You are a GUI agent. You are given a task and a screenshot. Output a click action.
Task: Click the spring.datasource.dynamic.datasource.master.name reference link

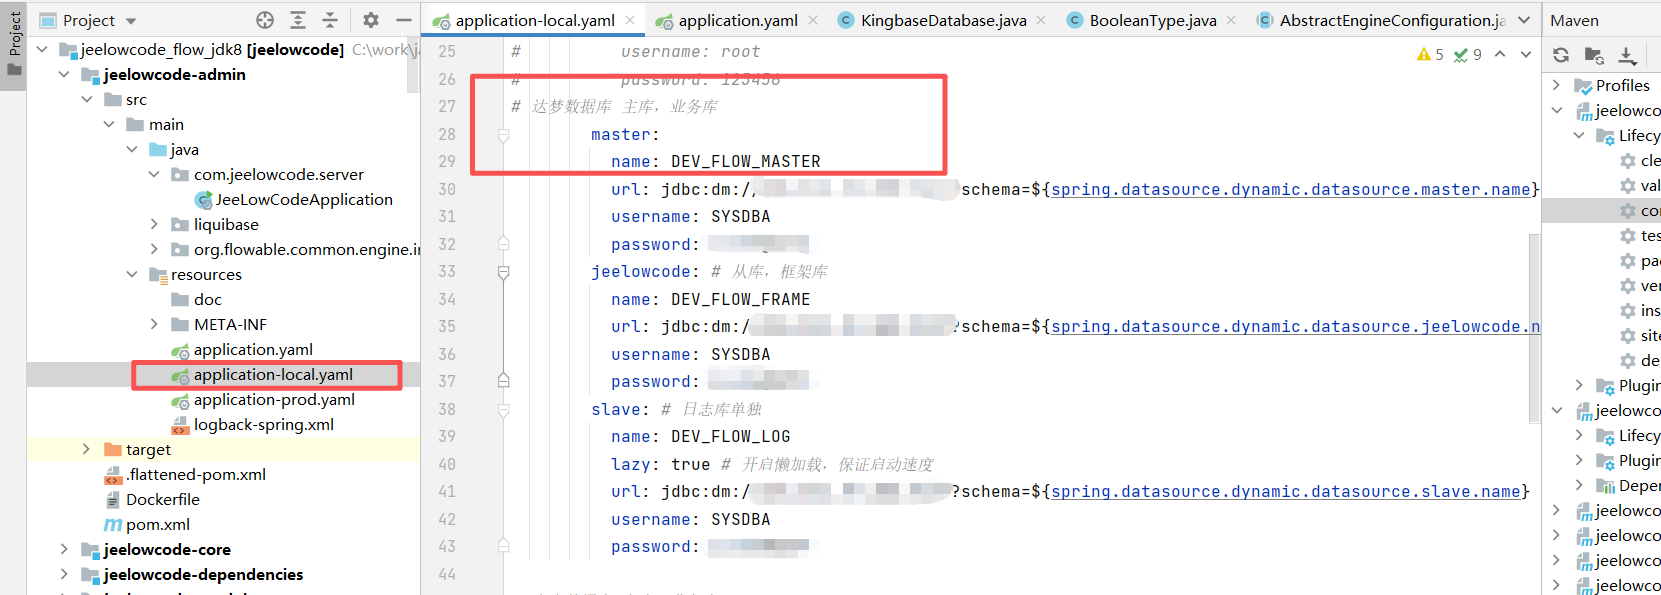point(1290,190)
